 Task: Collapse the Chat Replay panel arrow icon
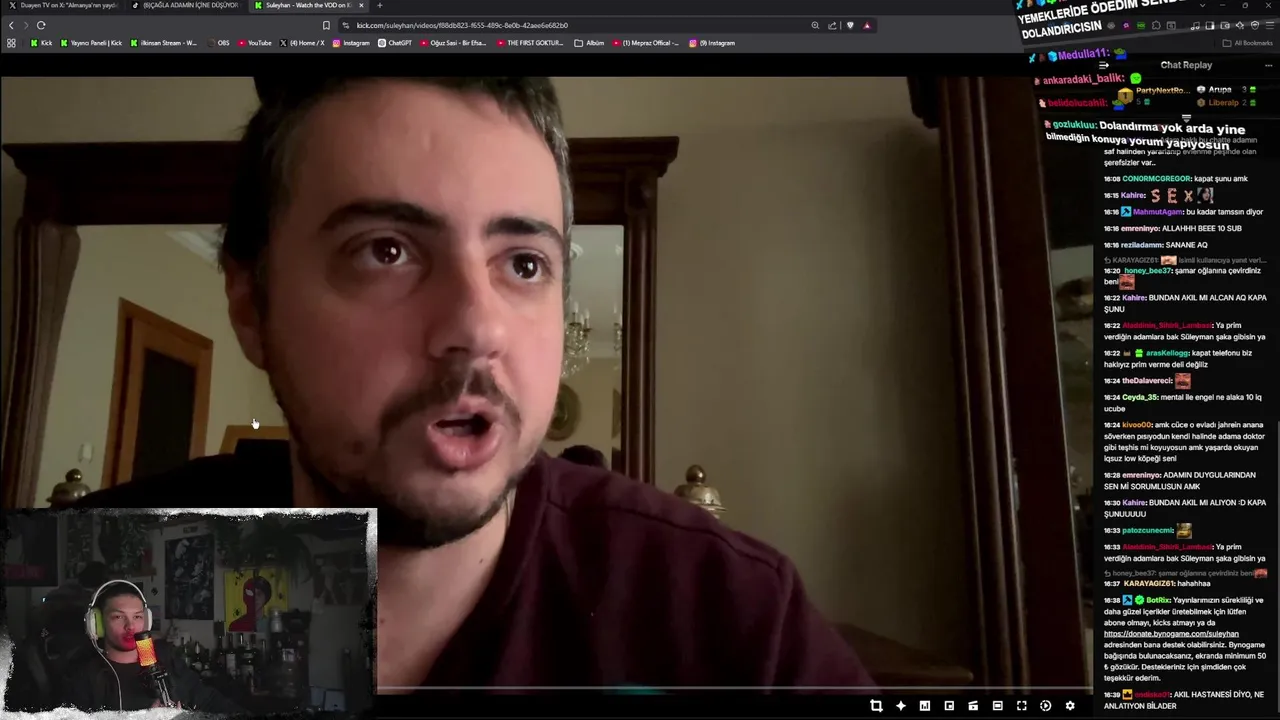(1104, 65)
